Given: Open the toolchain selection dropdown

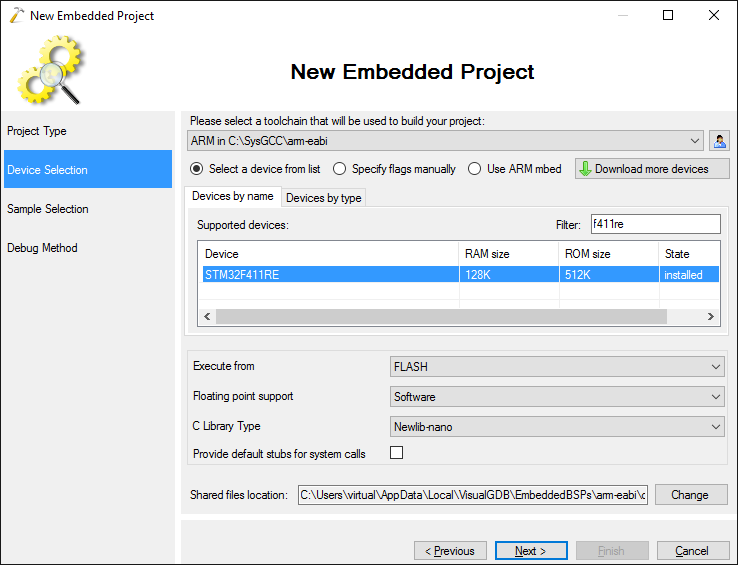Looking at the screenshot, I should coord(445,141).
